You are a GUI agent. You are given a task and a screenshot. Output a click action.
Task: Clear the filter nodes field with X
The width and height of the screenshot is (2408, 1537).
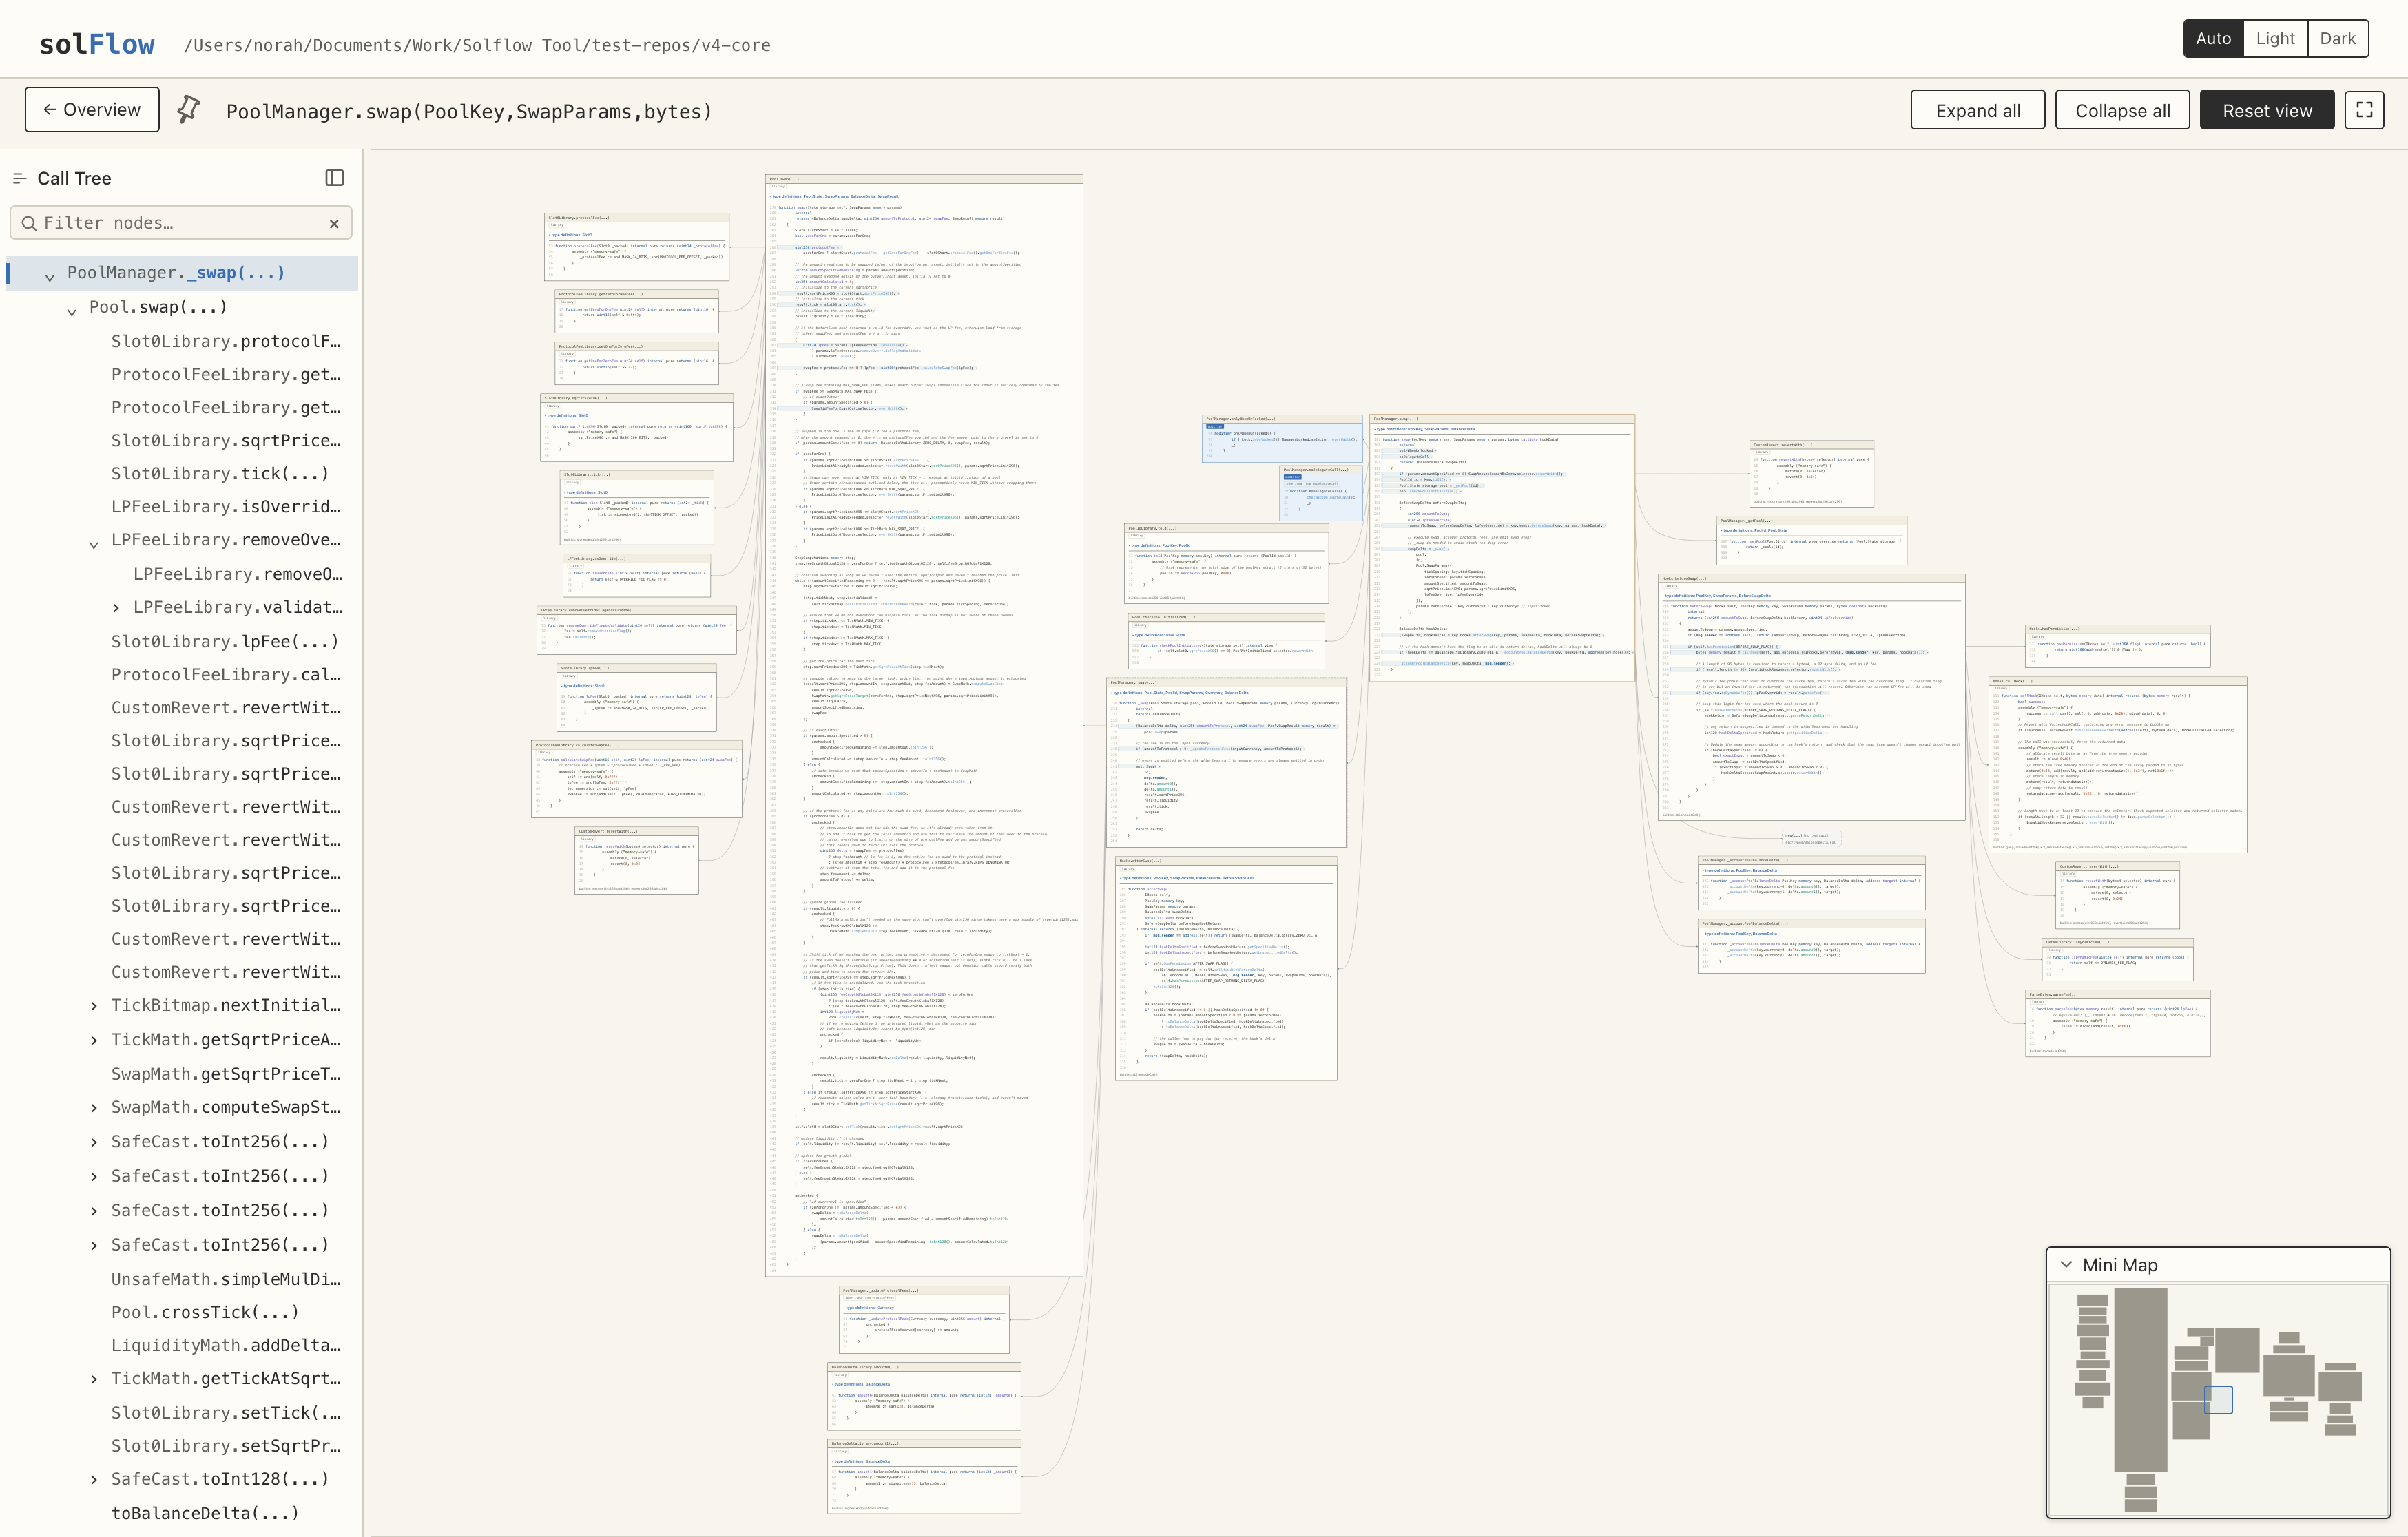pyautogui.click(x=334, y=224)
